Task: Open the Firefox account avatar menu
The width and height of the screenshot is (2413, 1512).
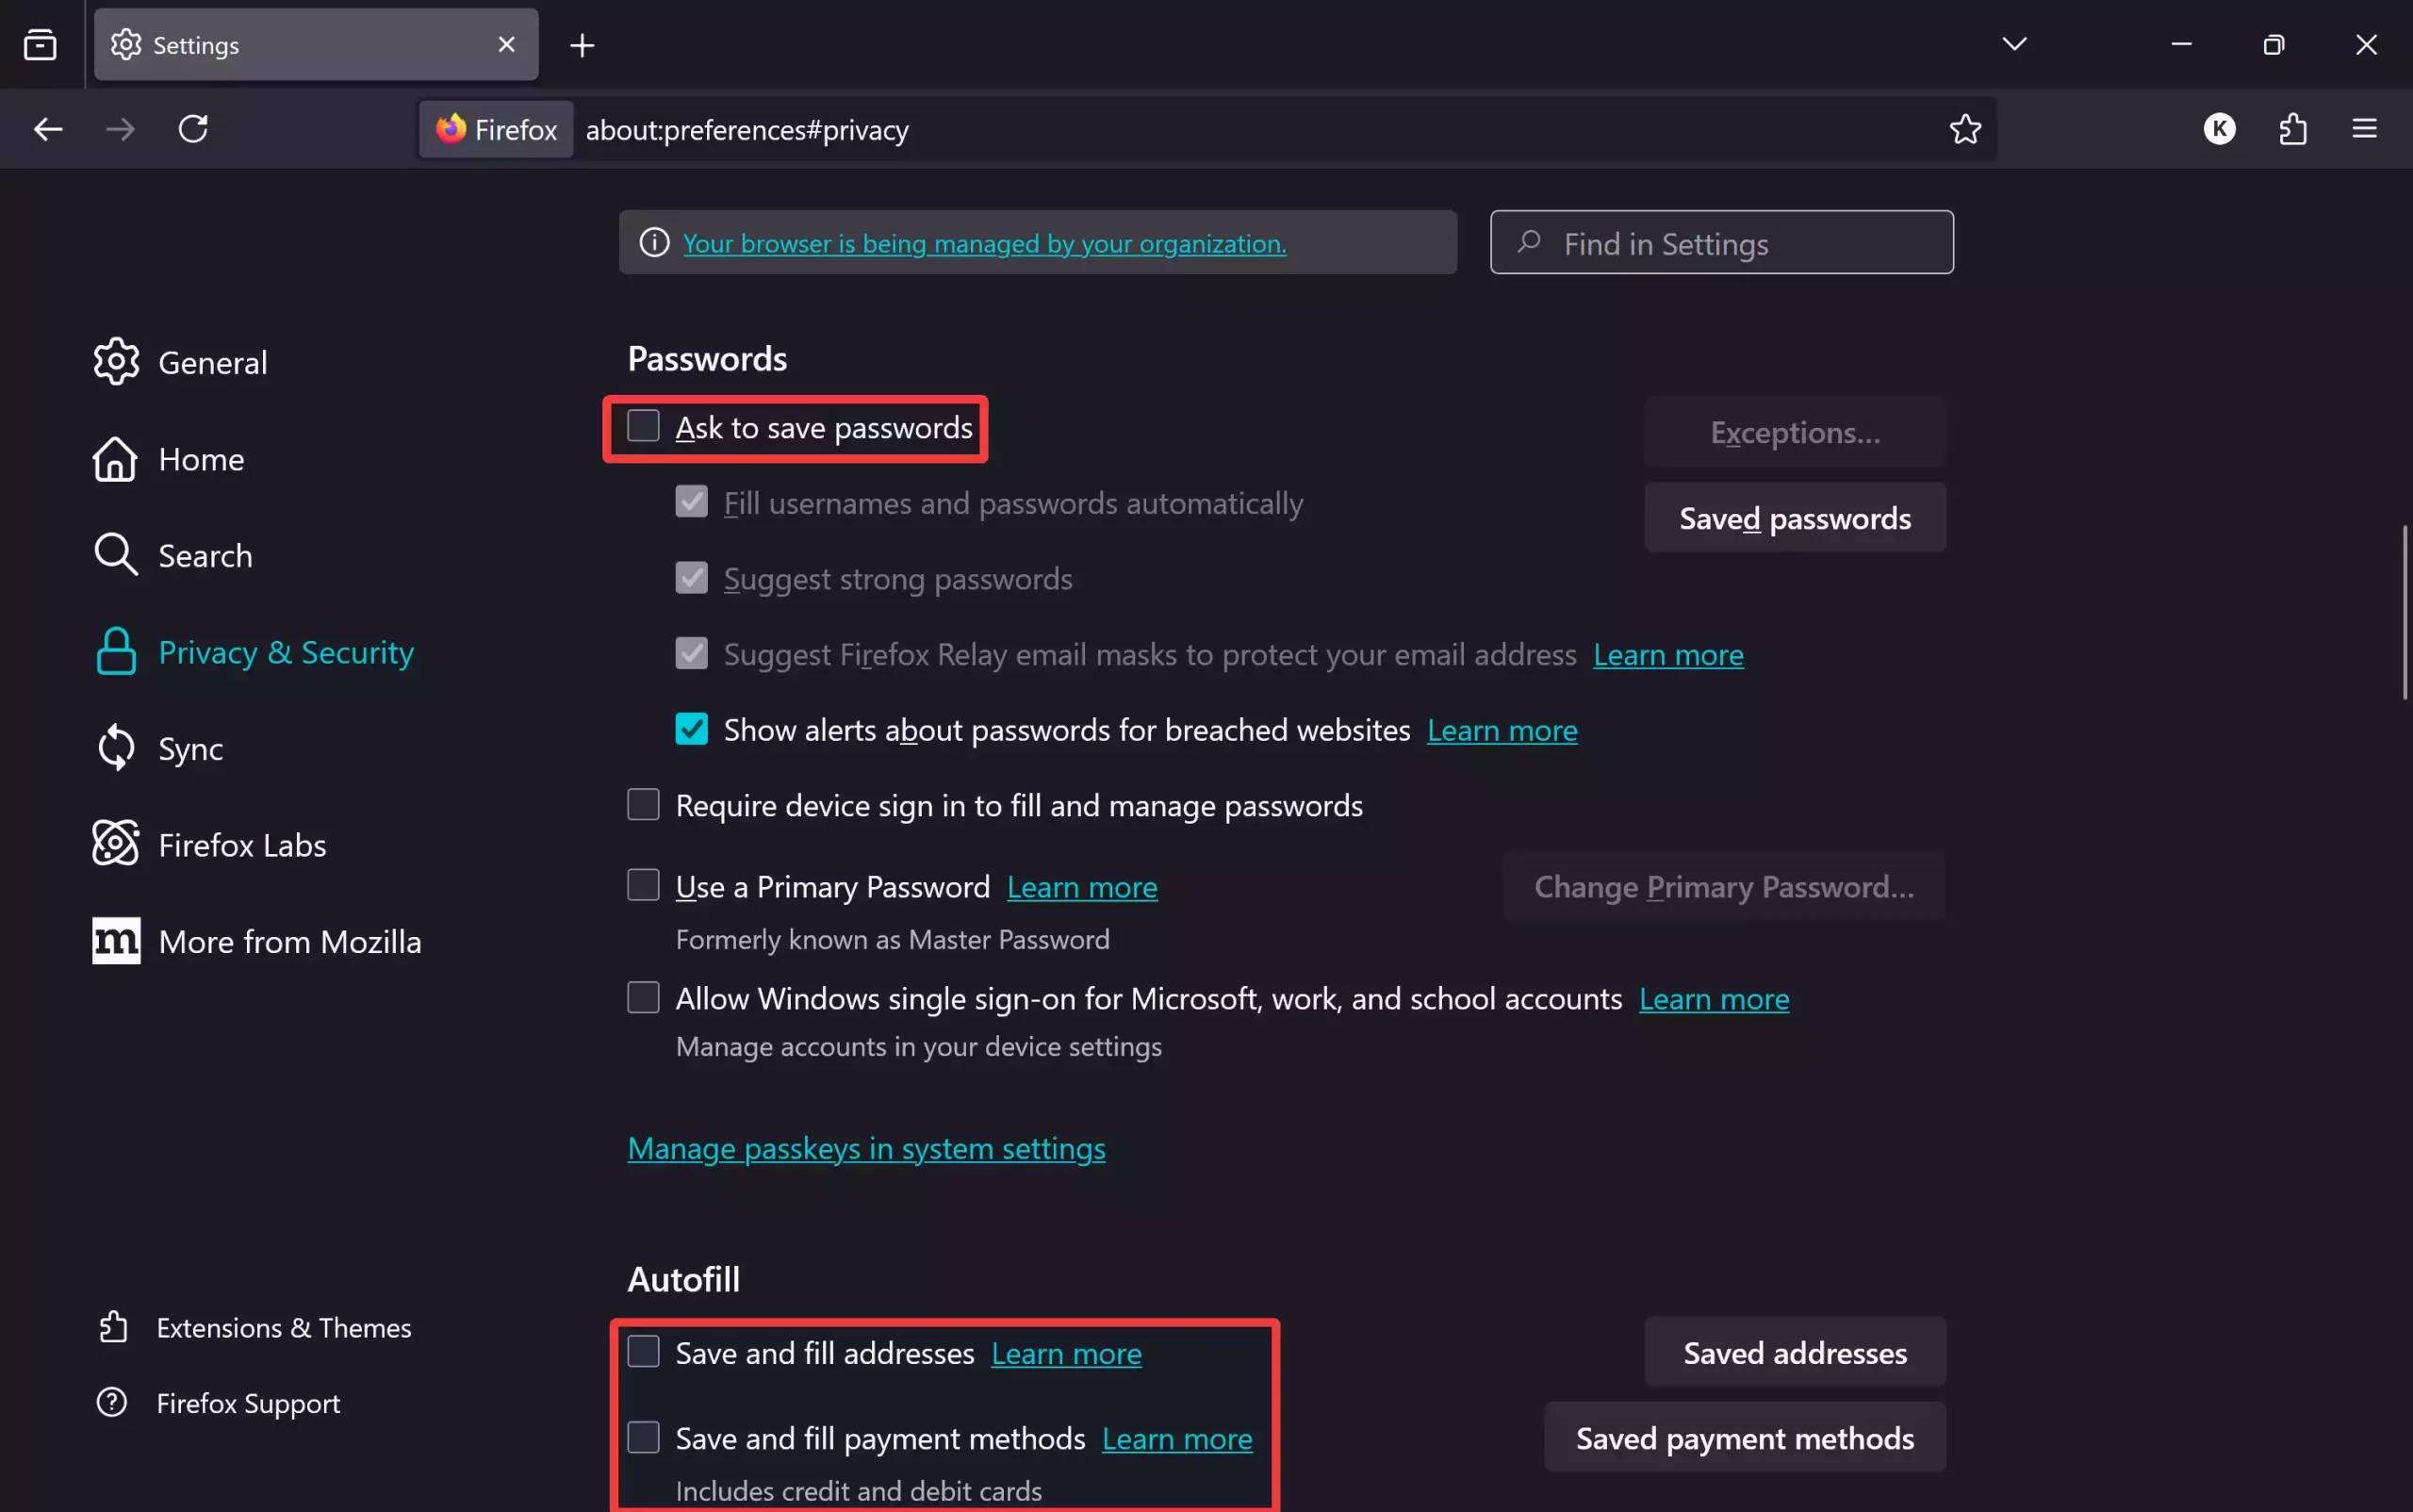Action: [2217, 129]
